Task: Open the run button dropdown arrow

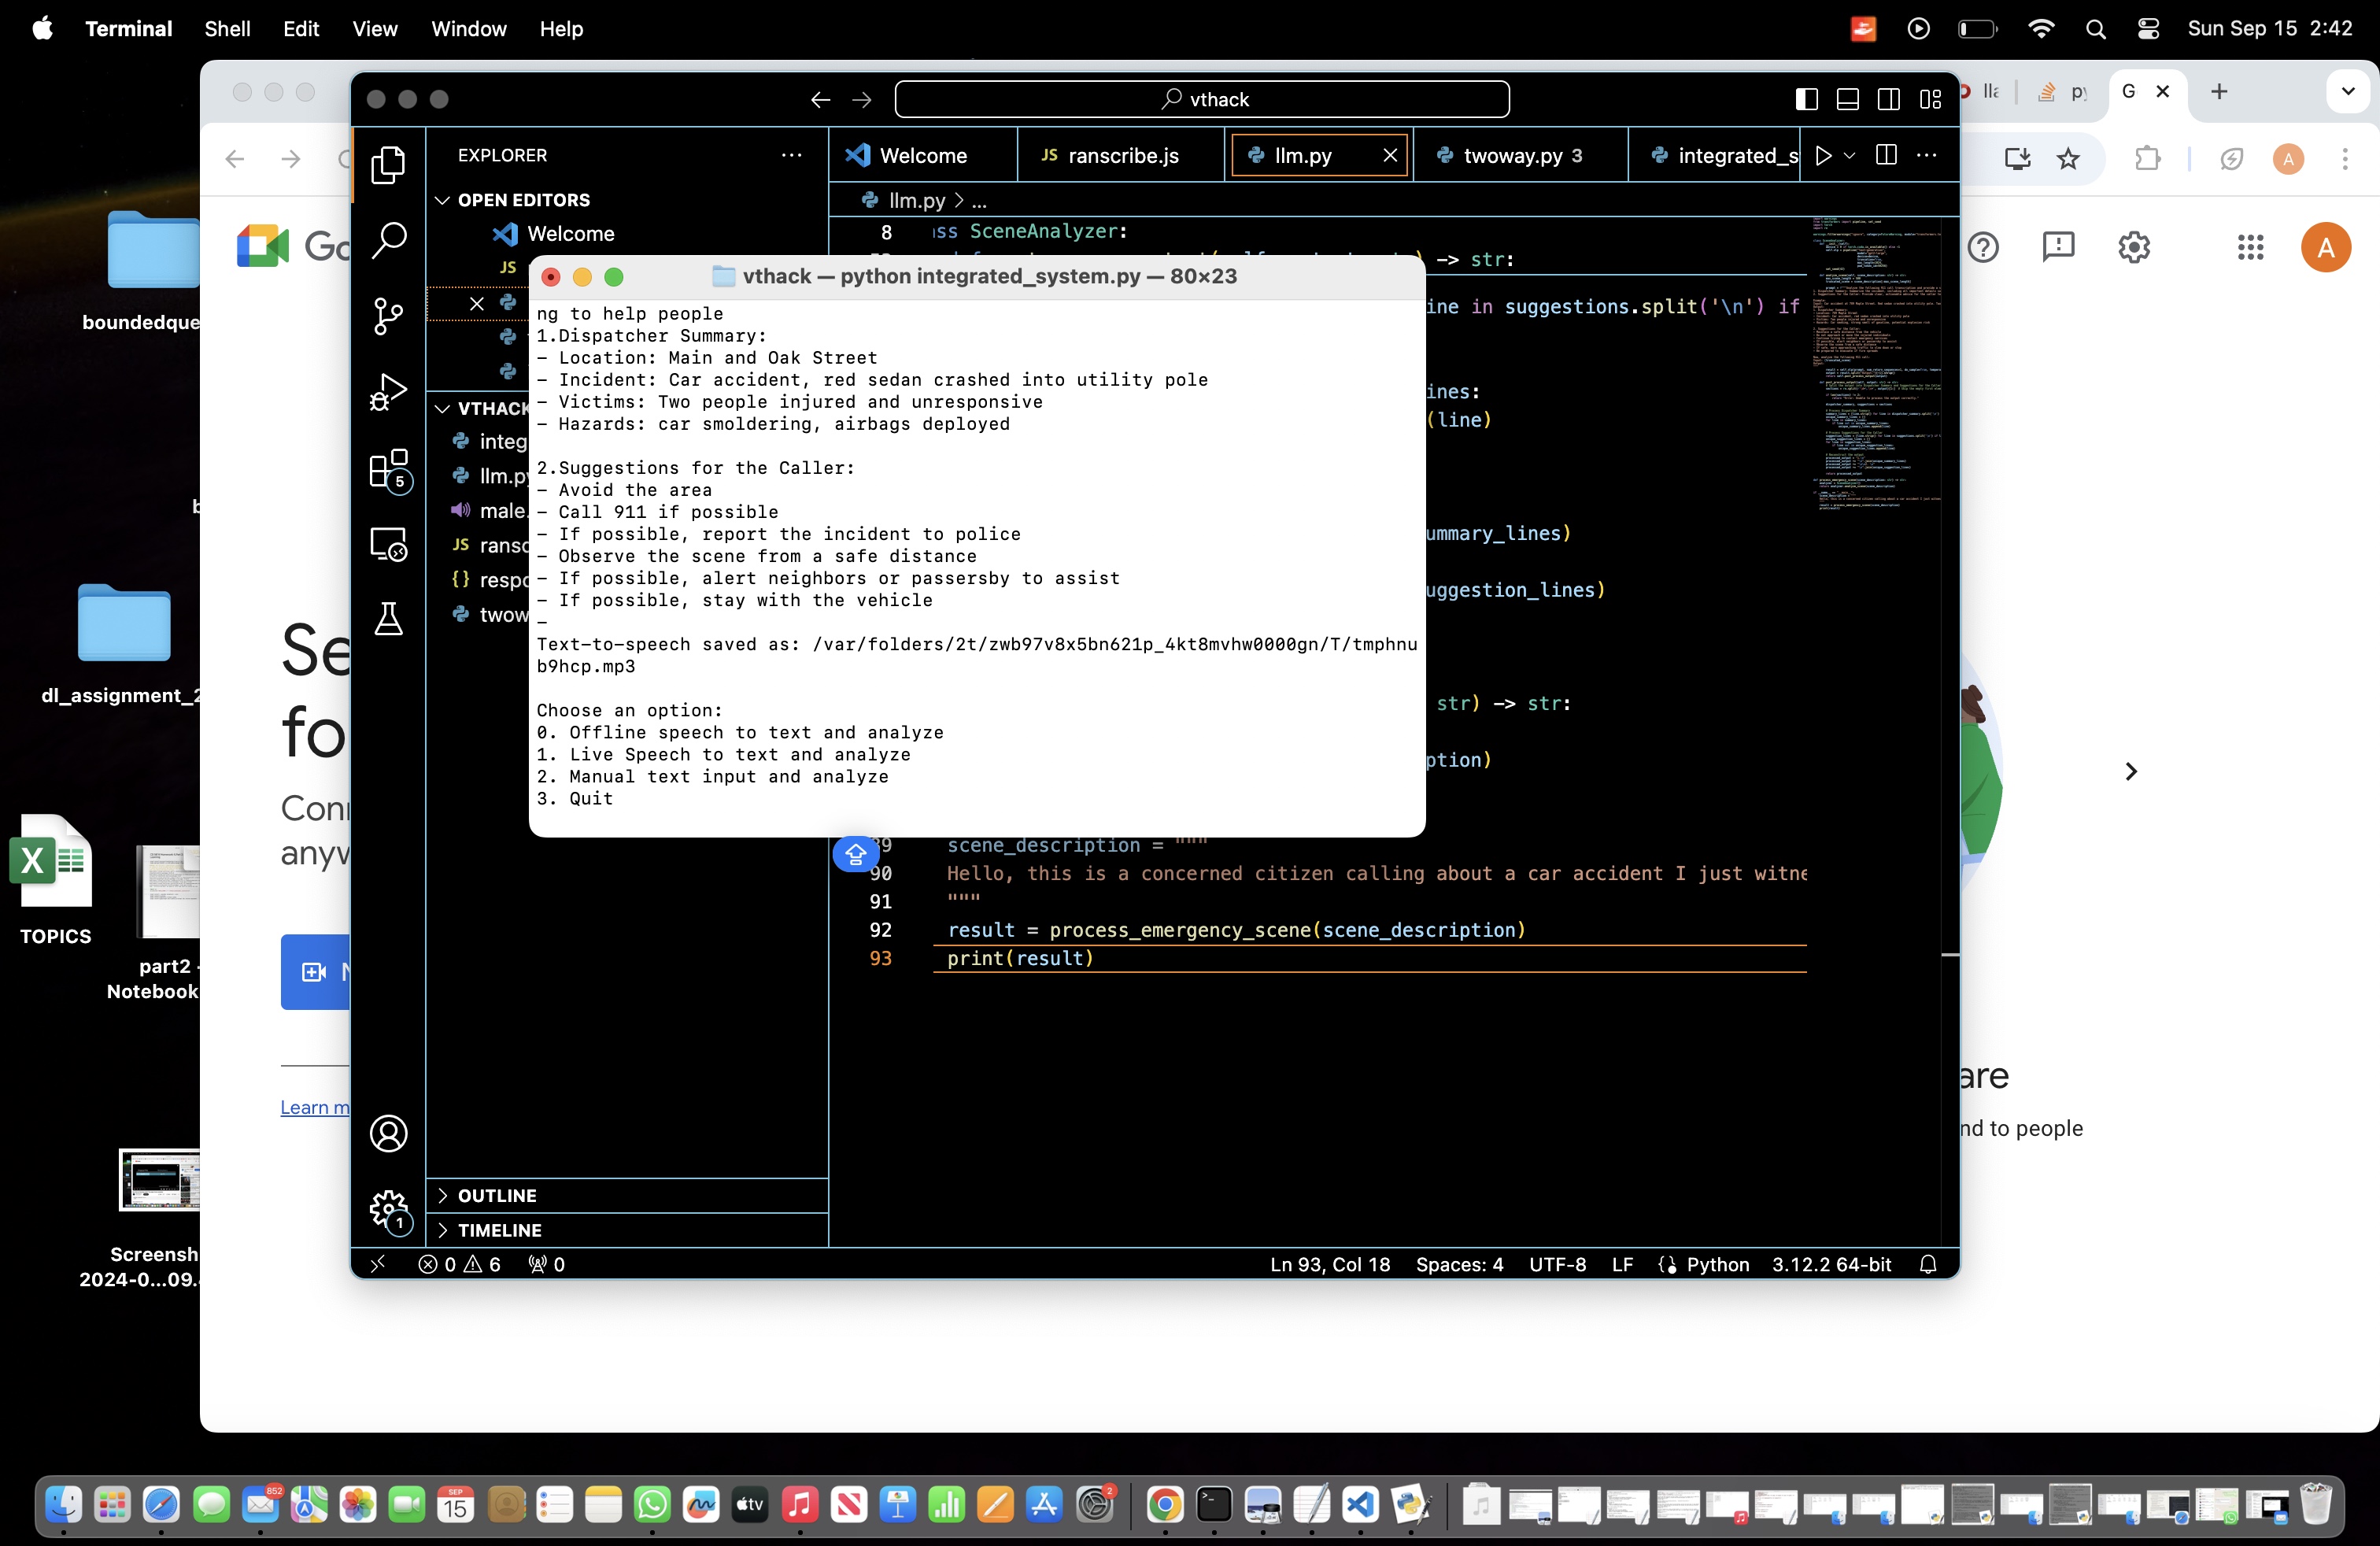Action: point(1849,155)
